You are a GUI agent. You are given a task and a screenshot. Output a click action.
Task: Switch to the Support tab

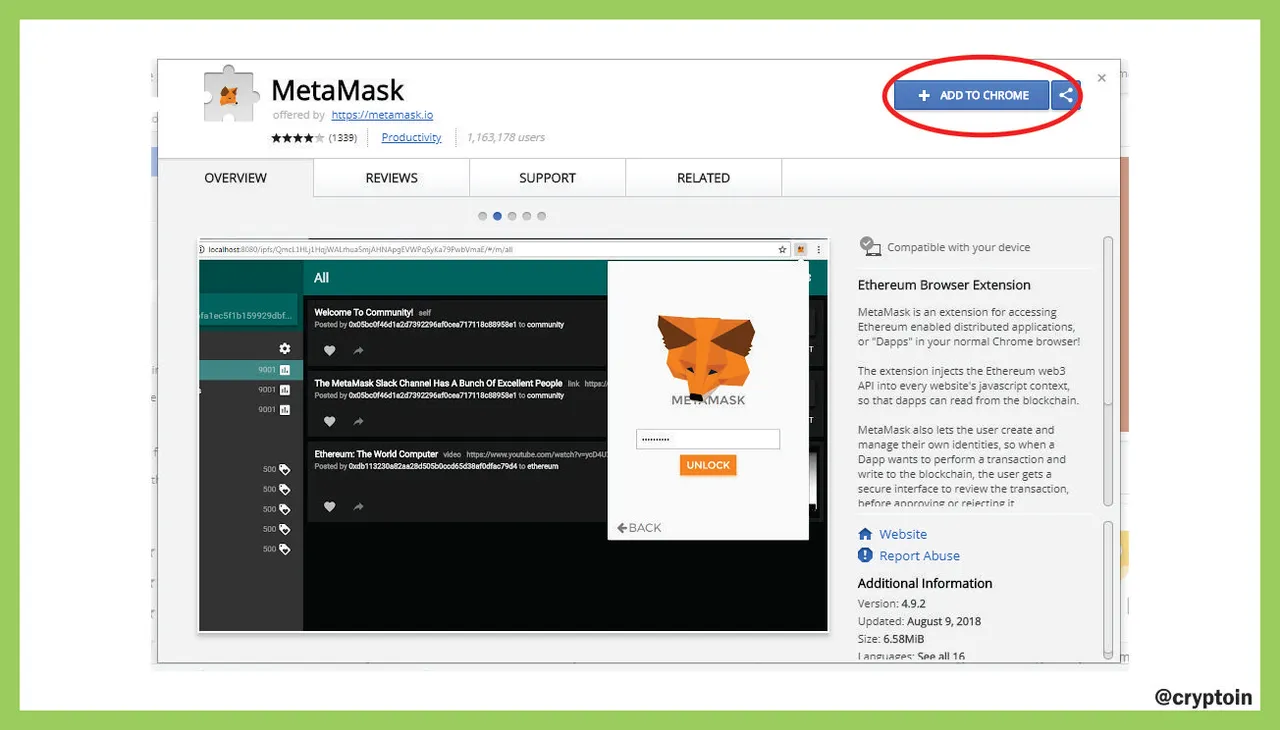pos(547,178)
